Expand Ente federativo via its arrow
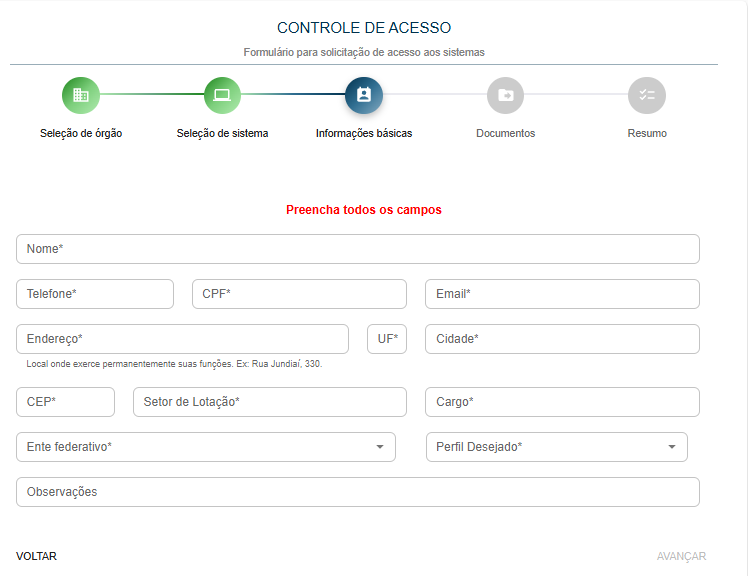This screenshot has height=576, width=748. (380, 447)
